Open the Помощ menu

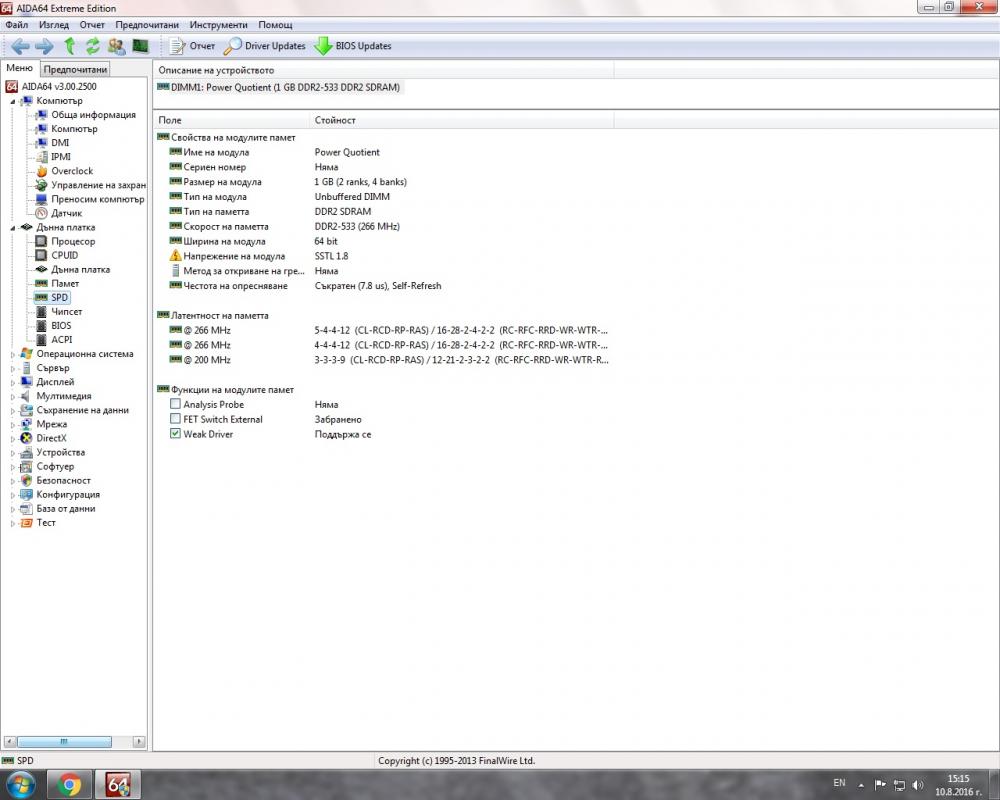[x=275, y=25]
